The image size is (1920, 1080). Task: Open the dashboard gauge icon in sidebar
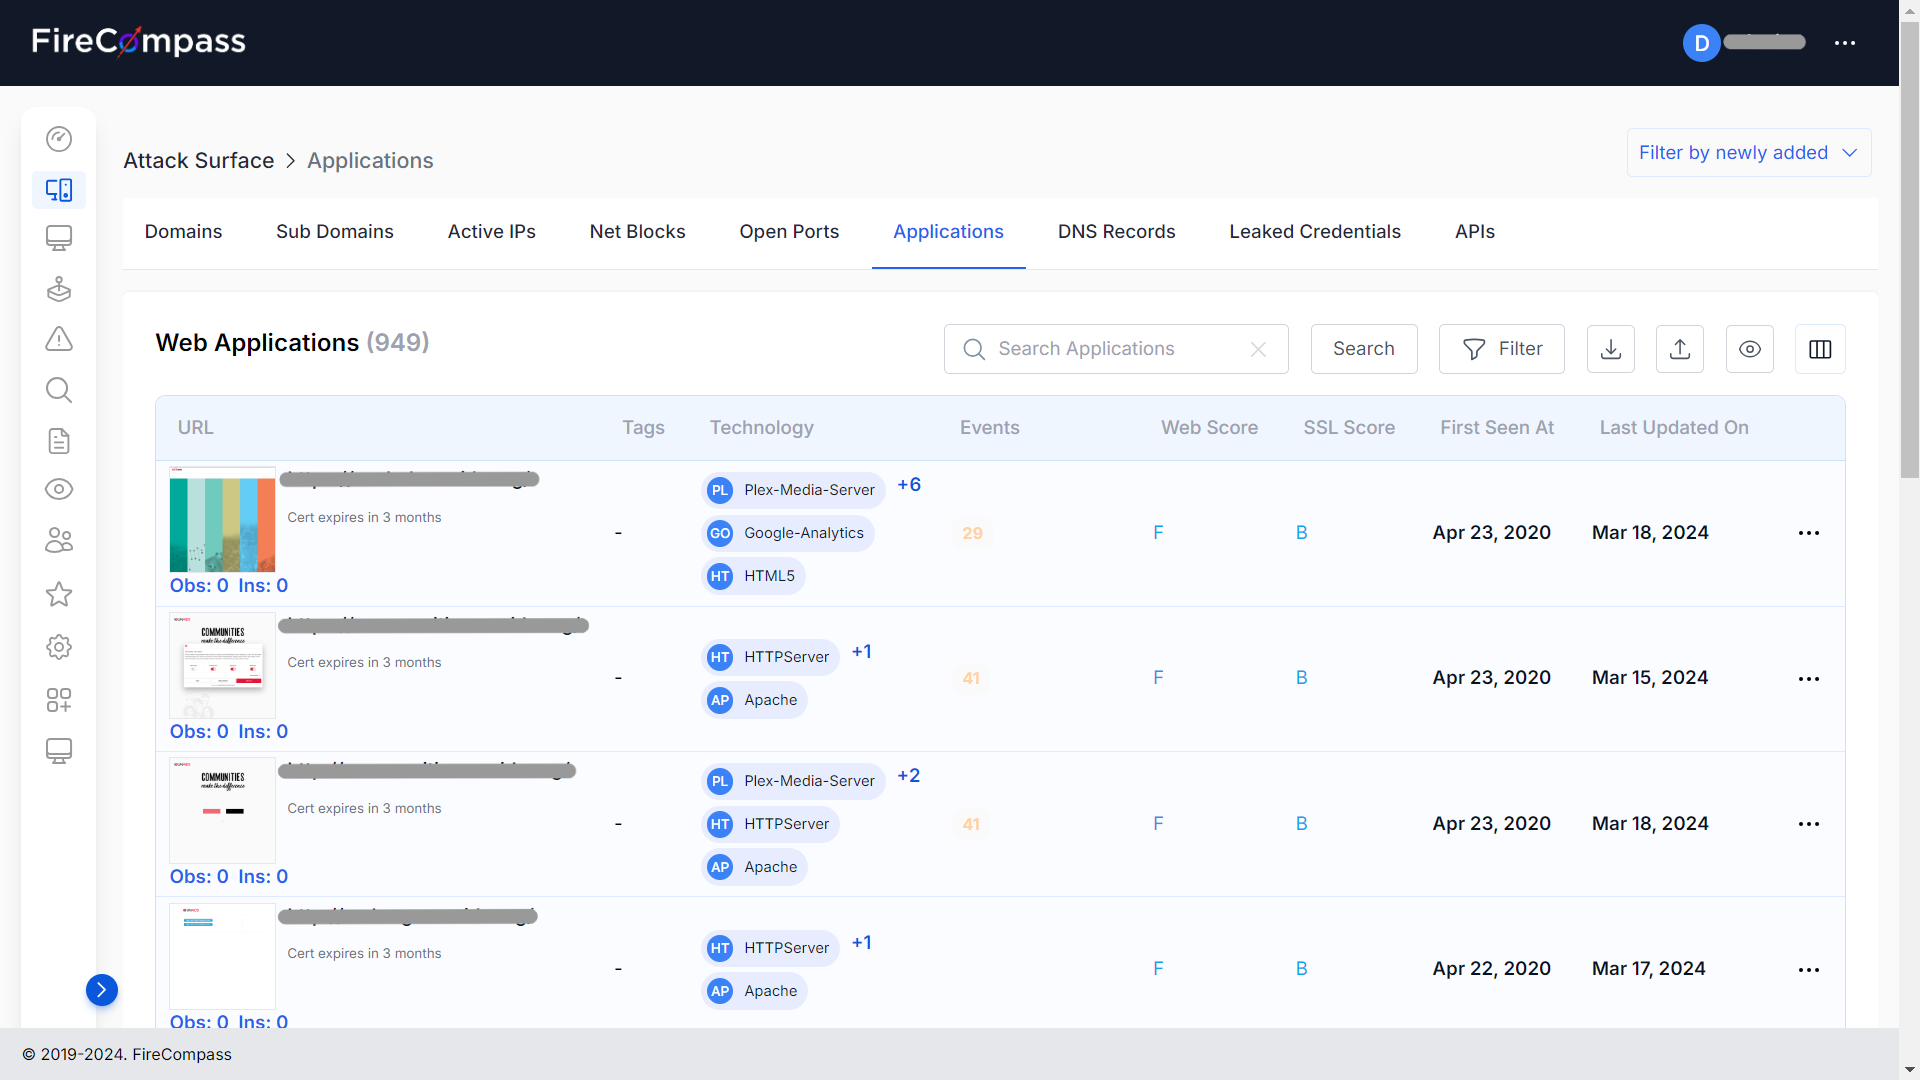59,139
